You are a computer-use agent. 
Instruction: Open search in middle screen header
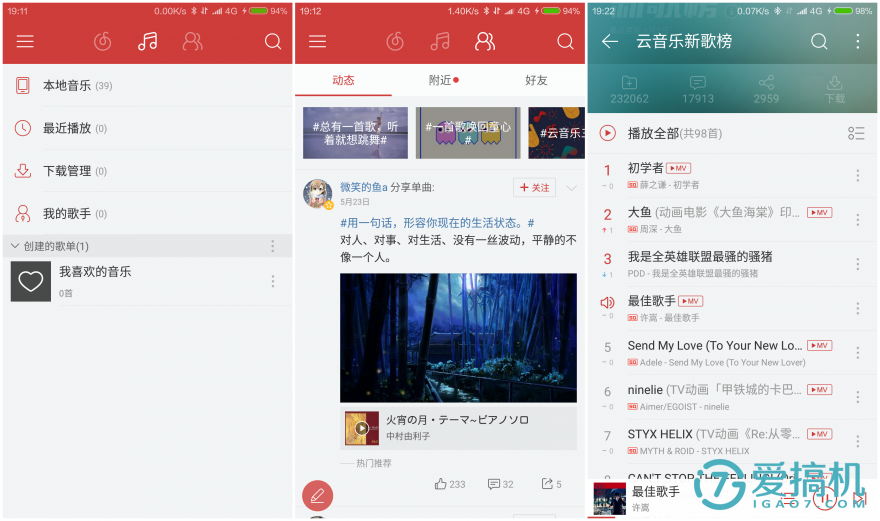pos(565,41)
